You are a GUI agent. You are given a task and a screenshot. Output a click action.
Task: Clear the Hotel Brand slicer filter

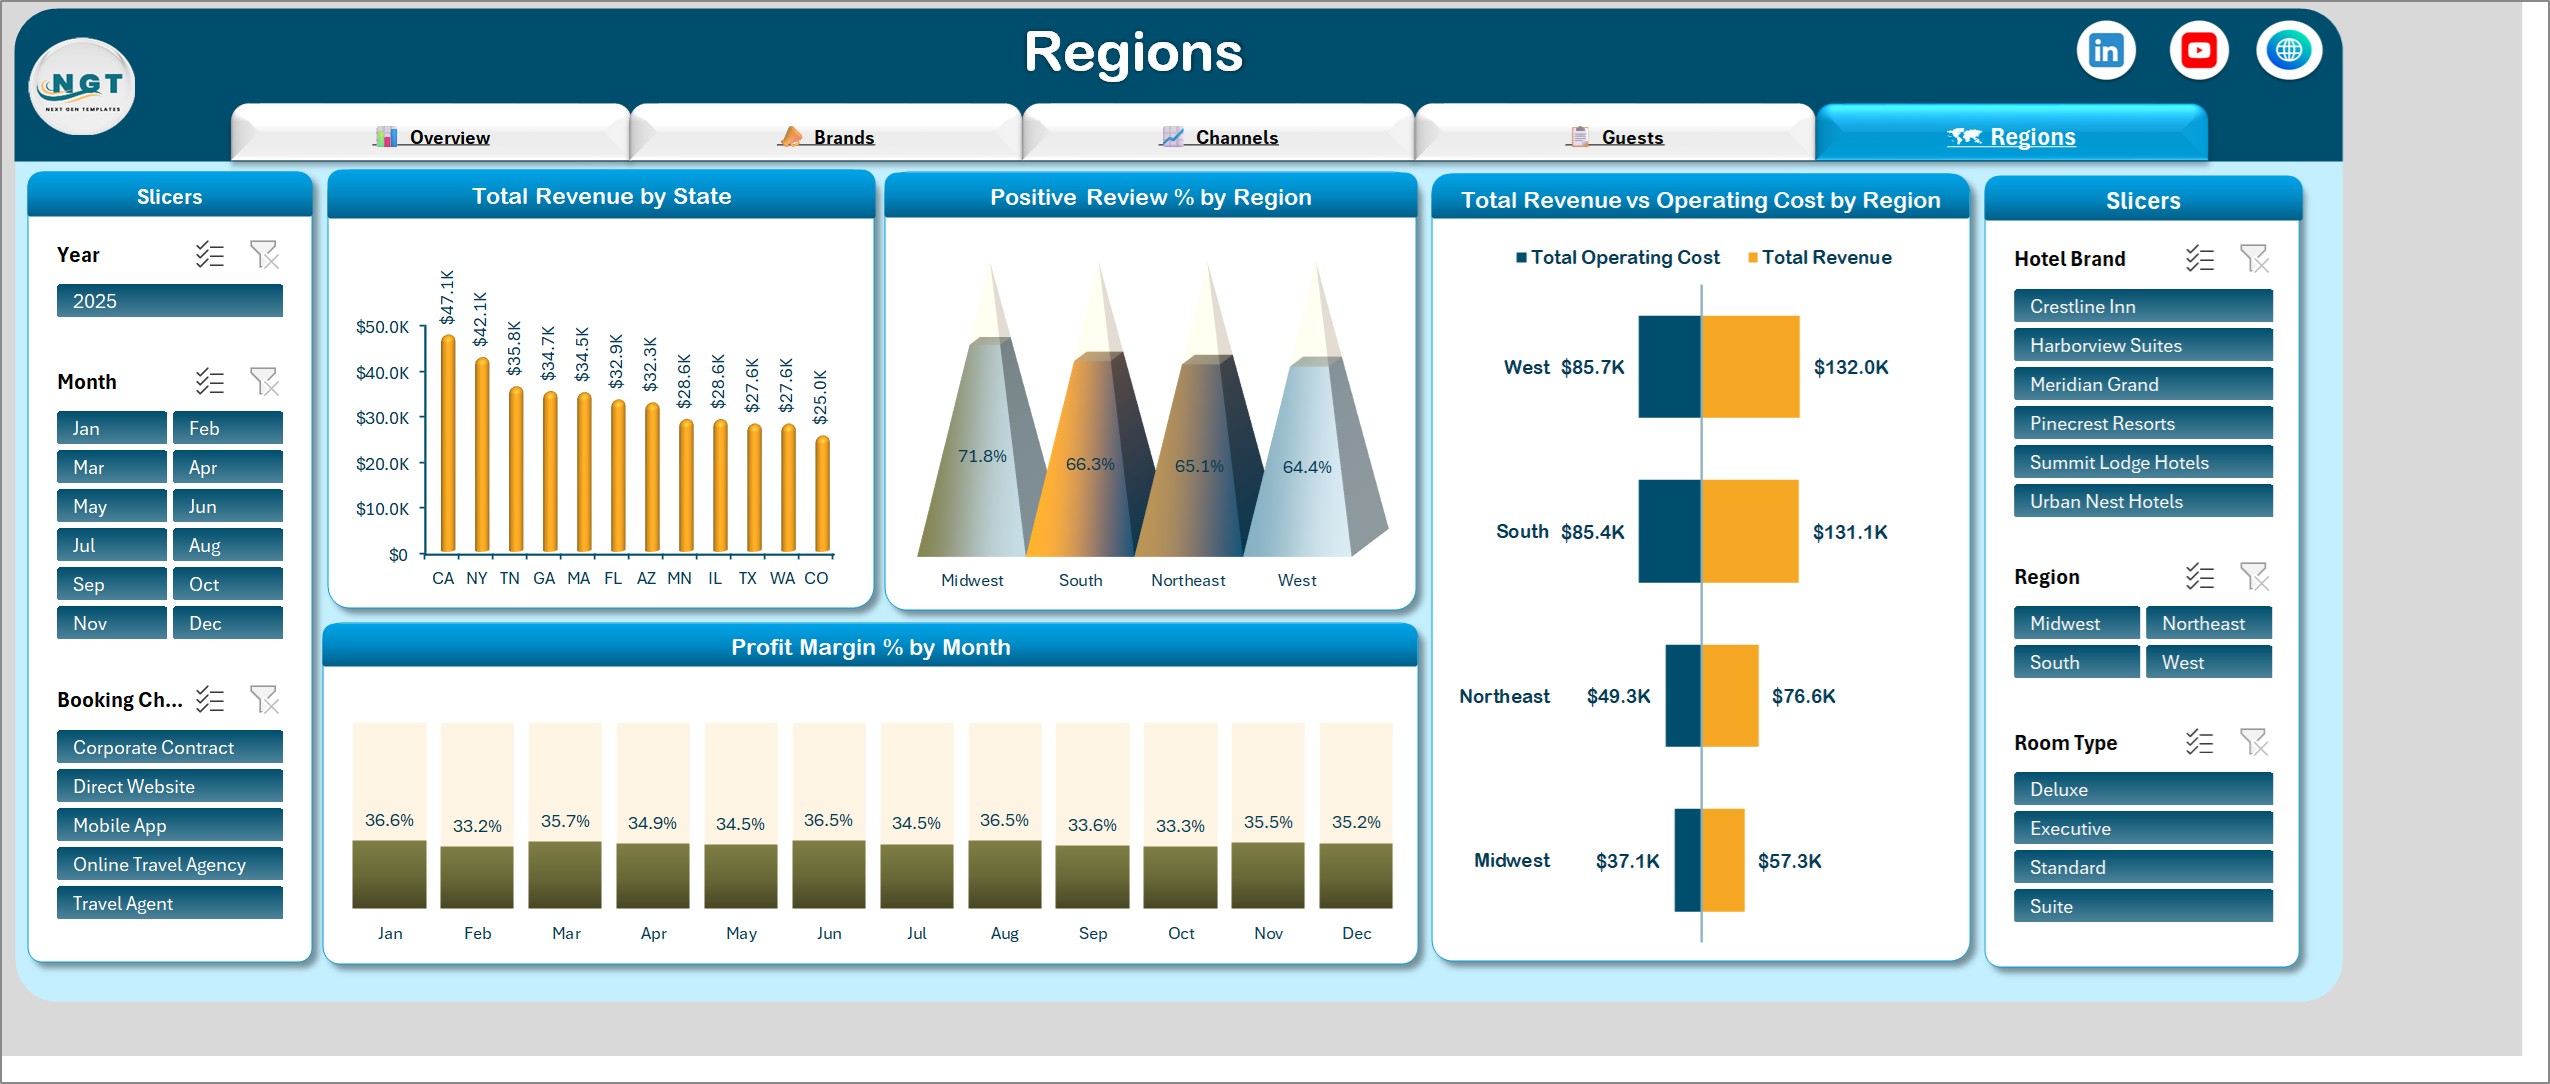2254,259
